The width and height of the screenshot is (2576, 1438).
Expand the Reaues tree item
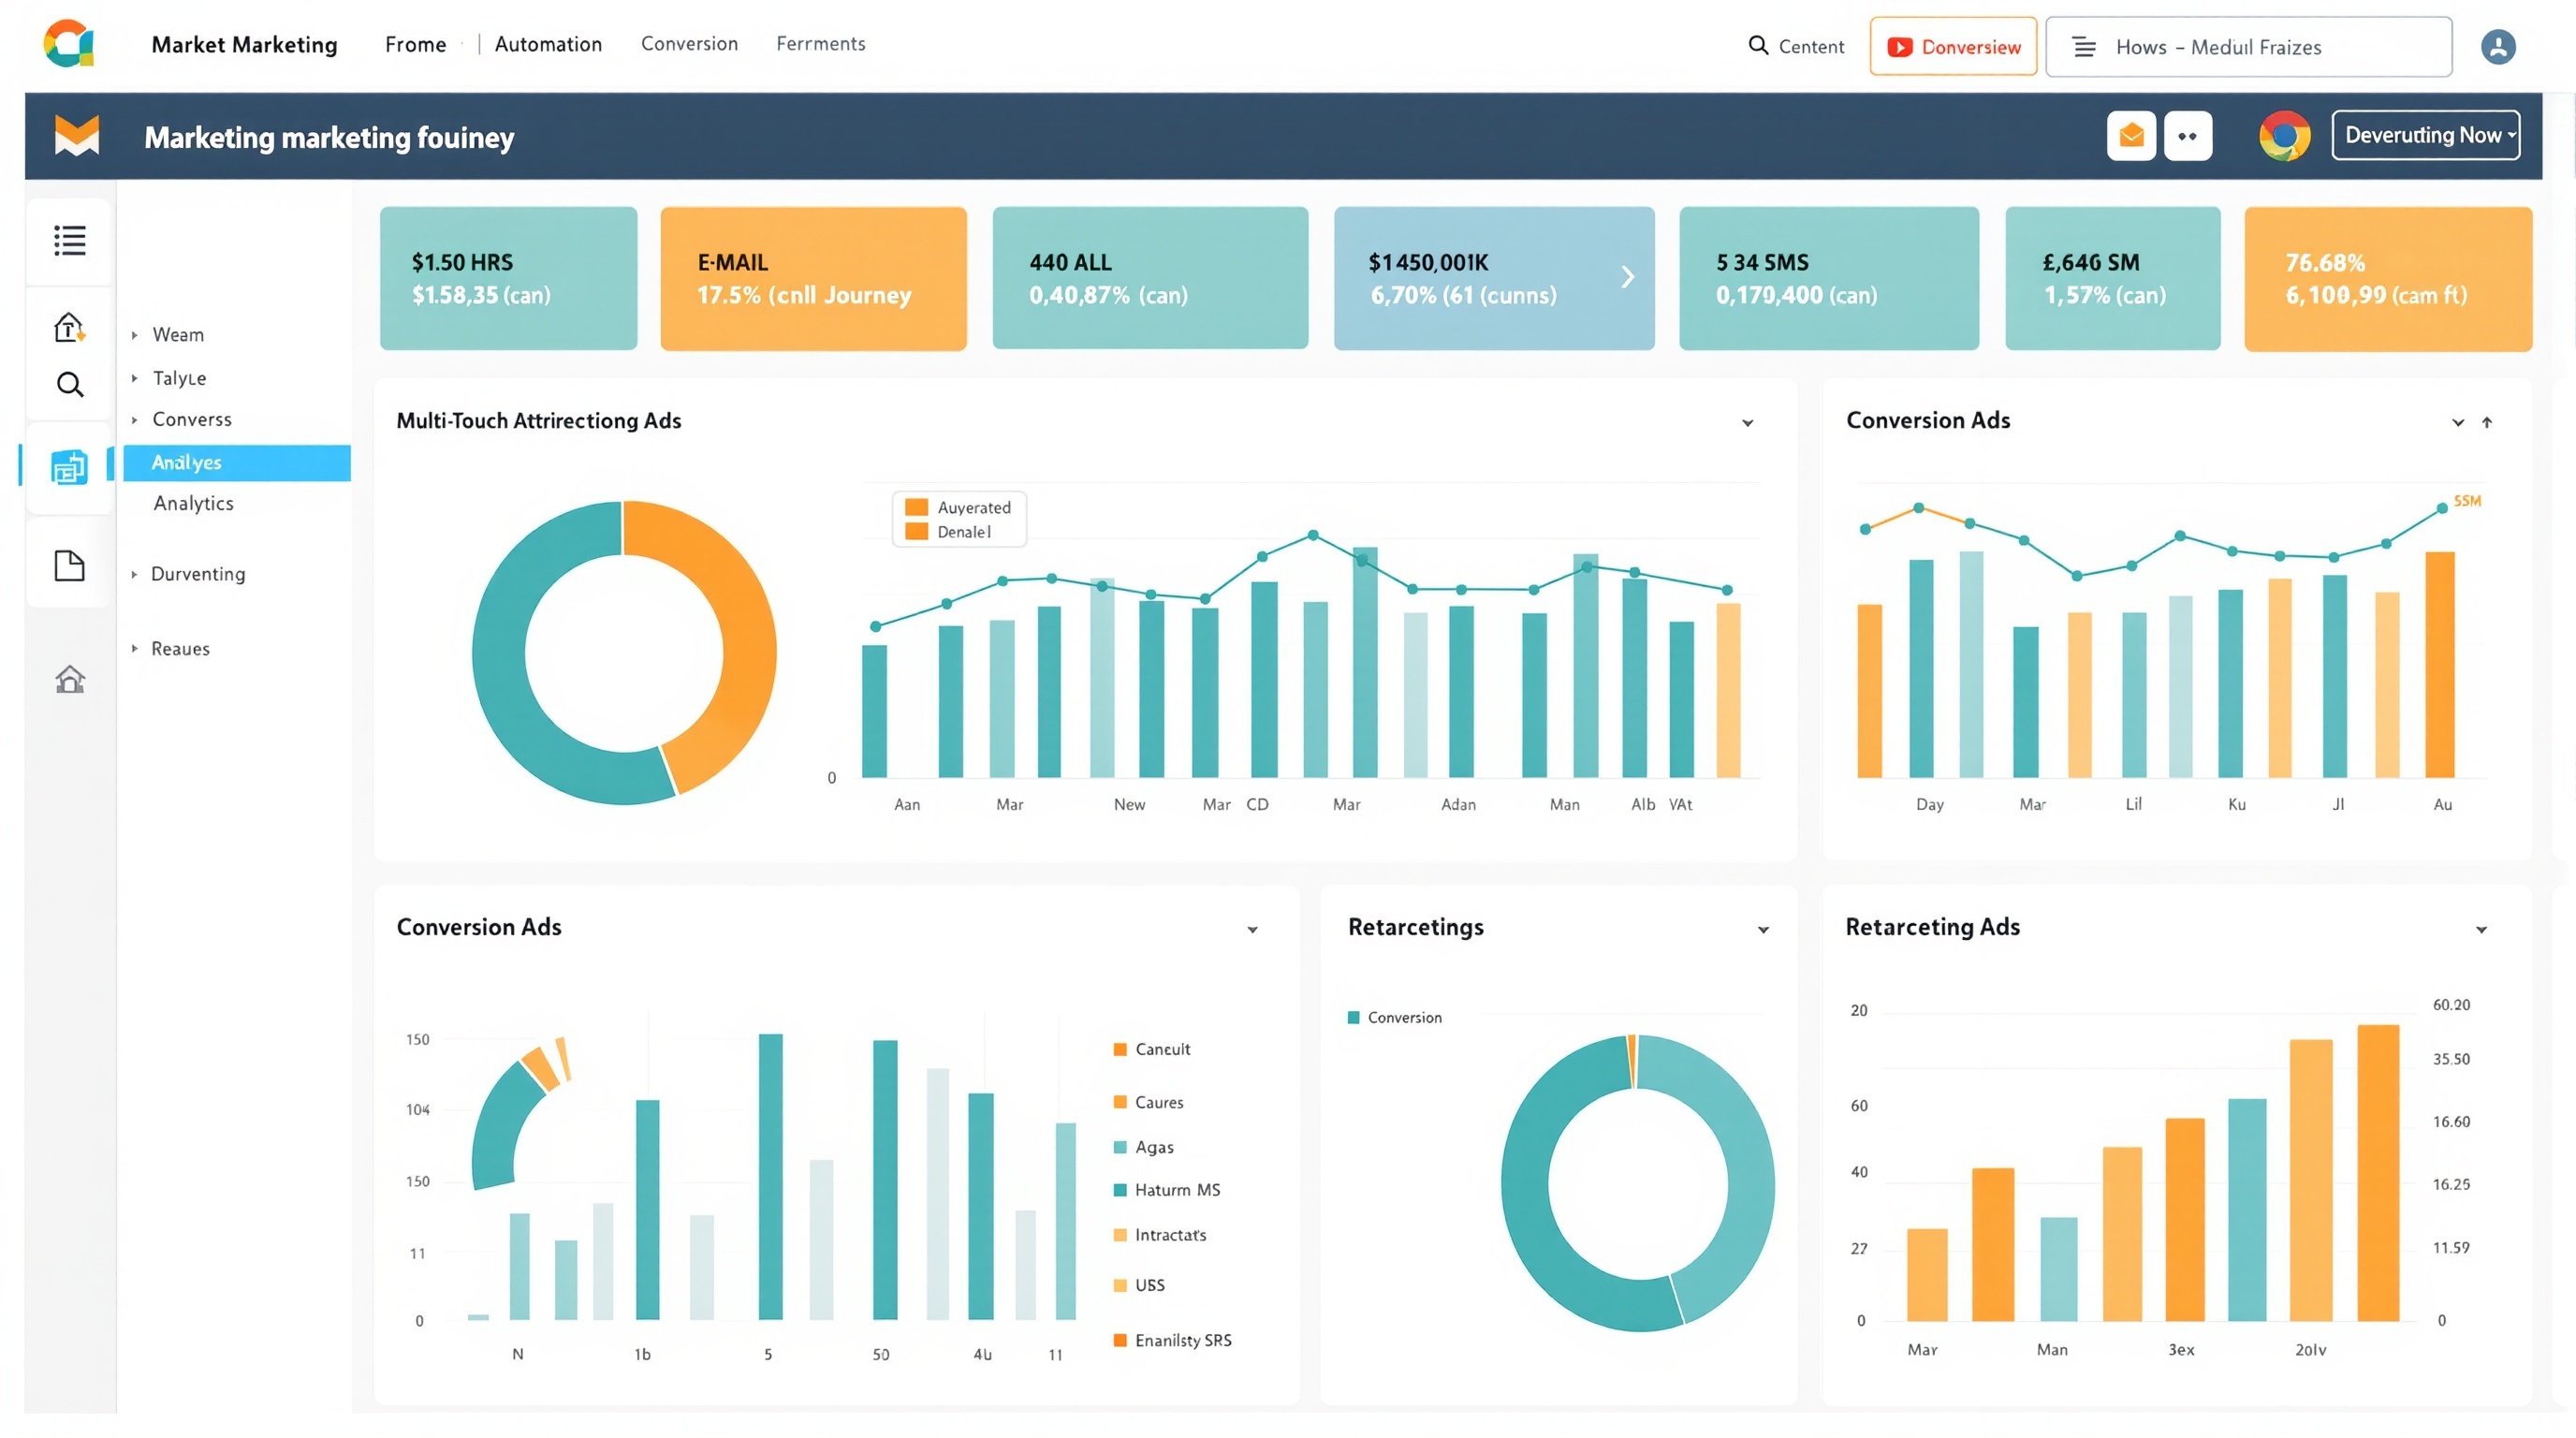134,648
